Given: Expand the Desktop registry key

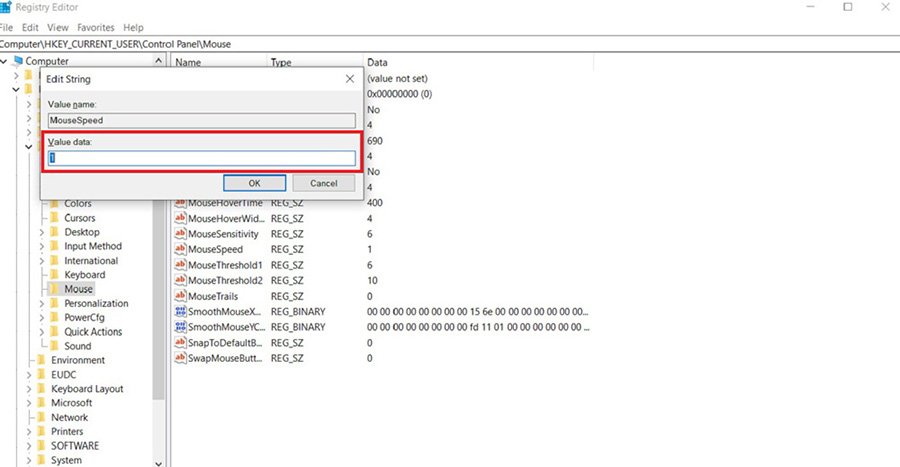Looking at the screenshot, I should [42, 232].
